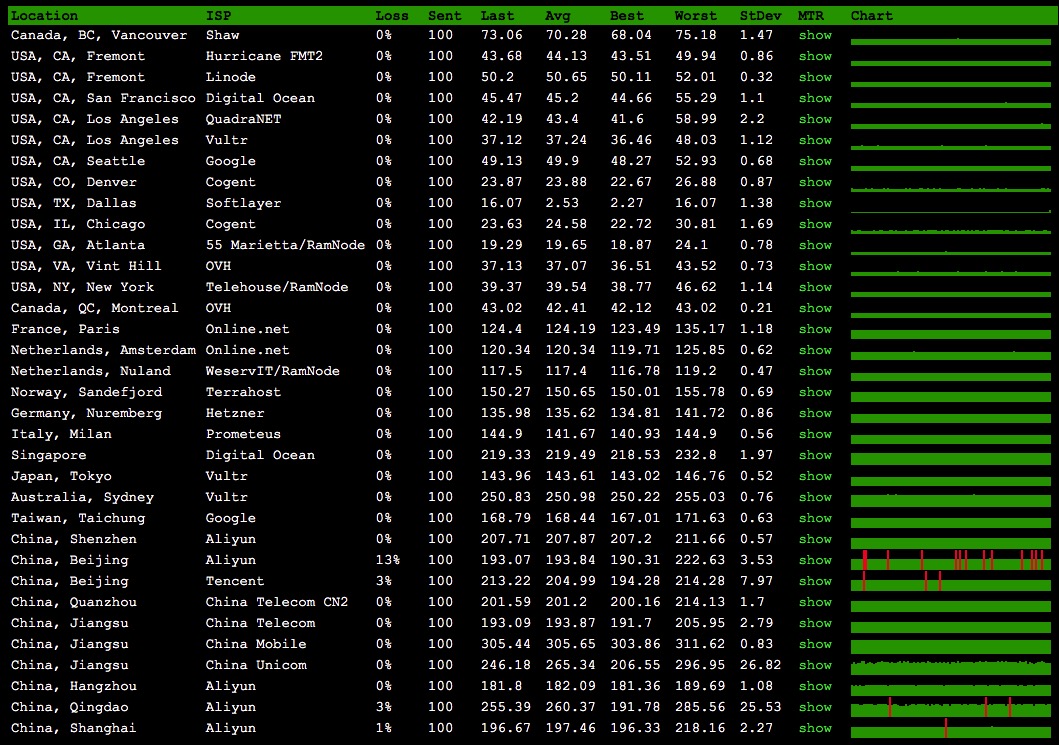The height and width of the screenshot is (745, 1059).
Task: Select the Prometeus ISP cell
Action: 243,434
